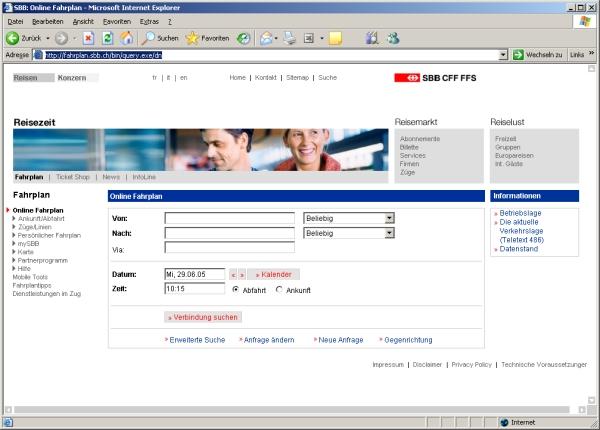The image size is (600, 430).
Task: Click the Print icon in toolbar
Action: tap(289, 38)
